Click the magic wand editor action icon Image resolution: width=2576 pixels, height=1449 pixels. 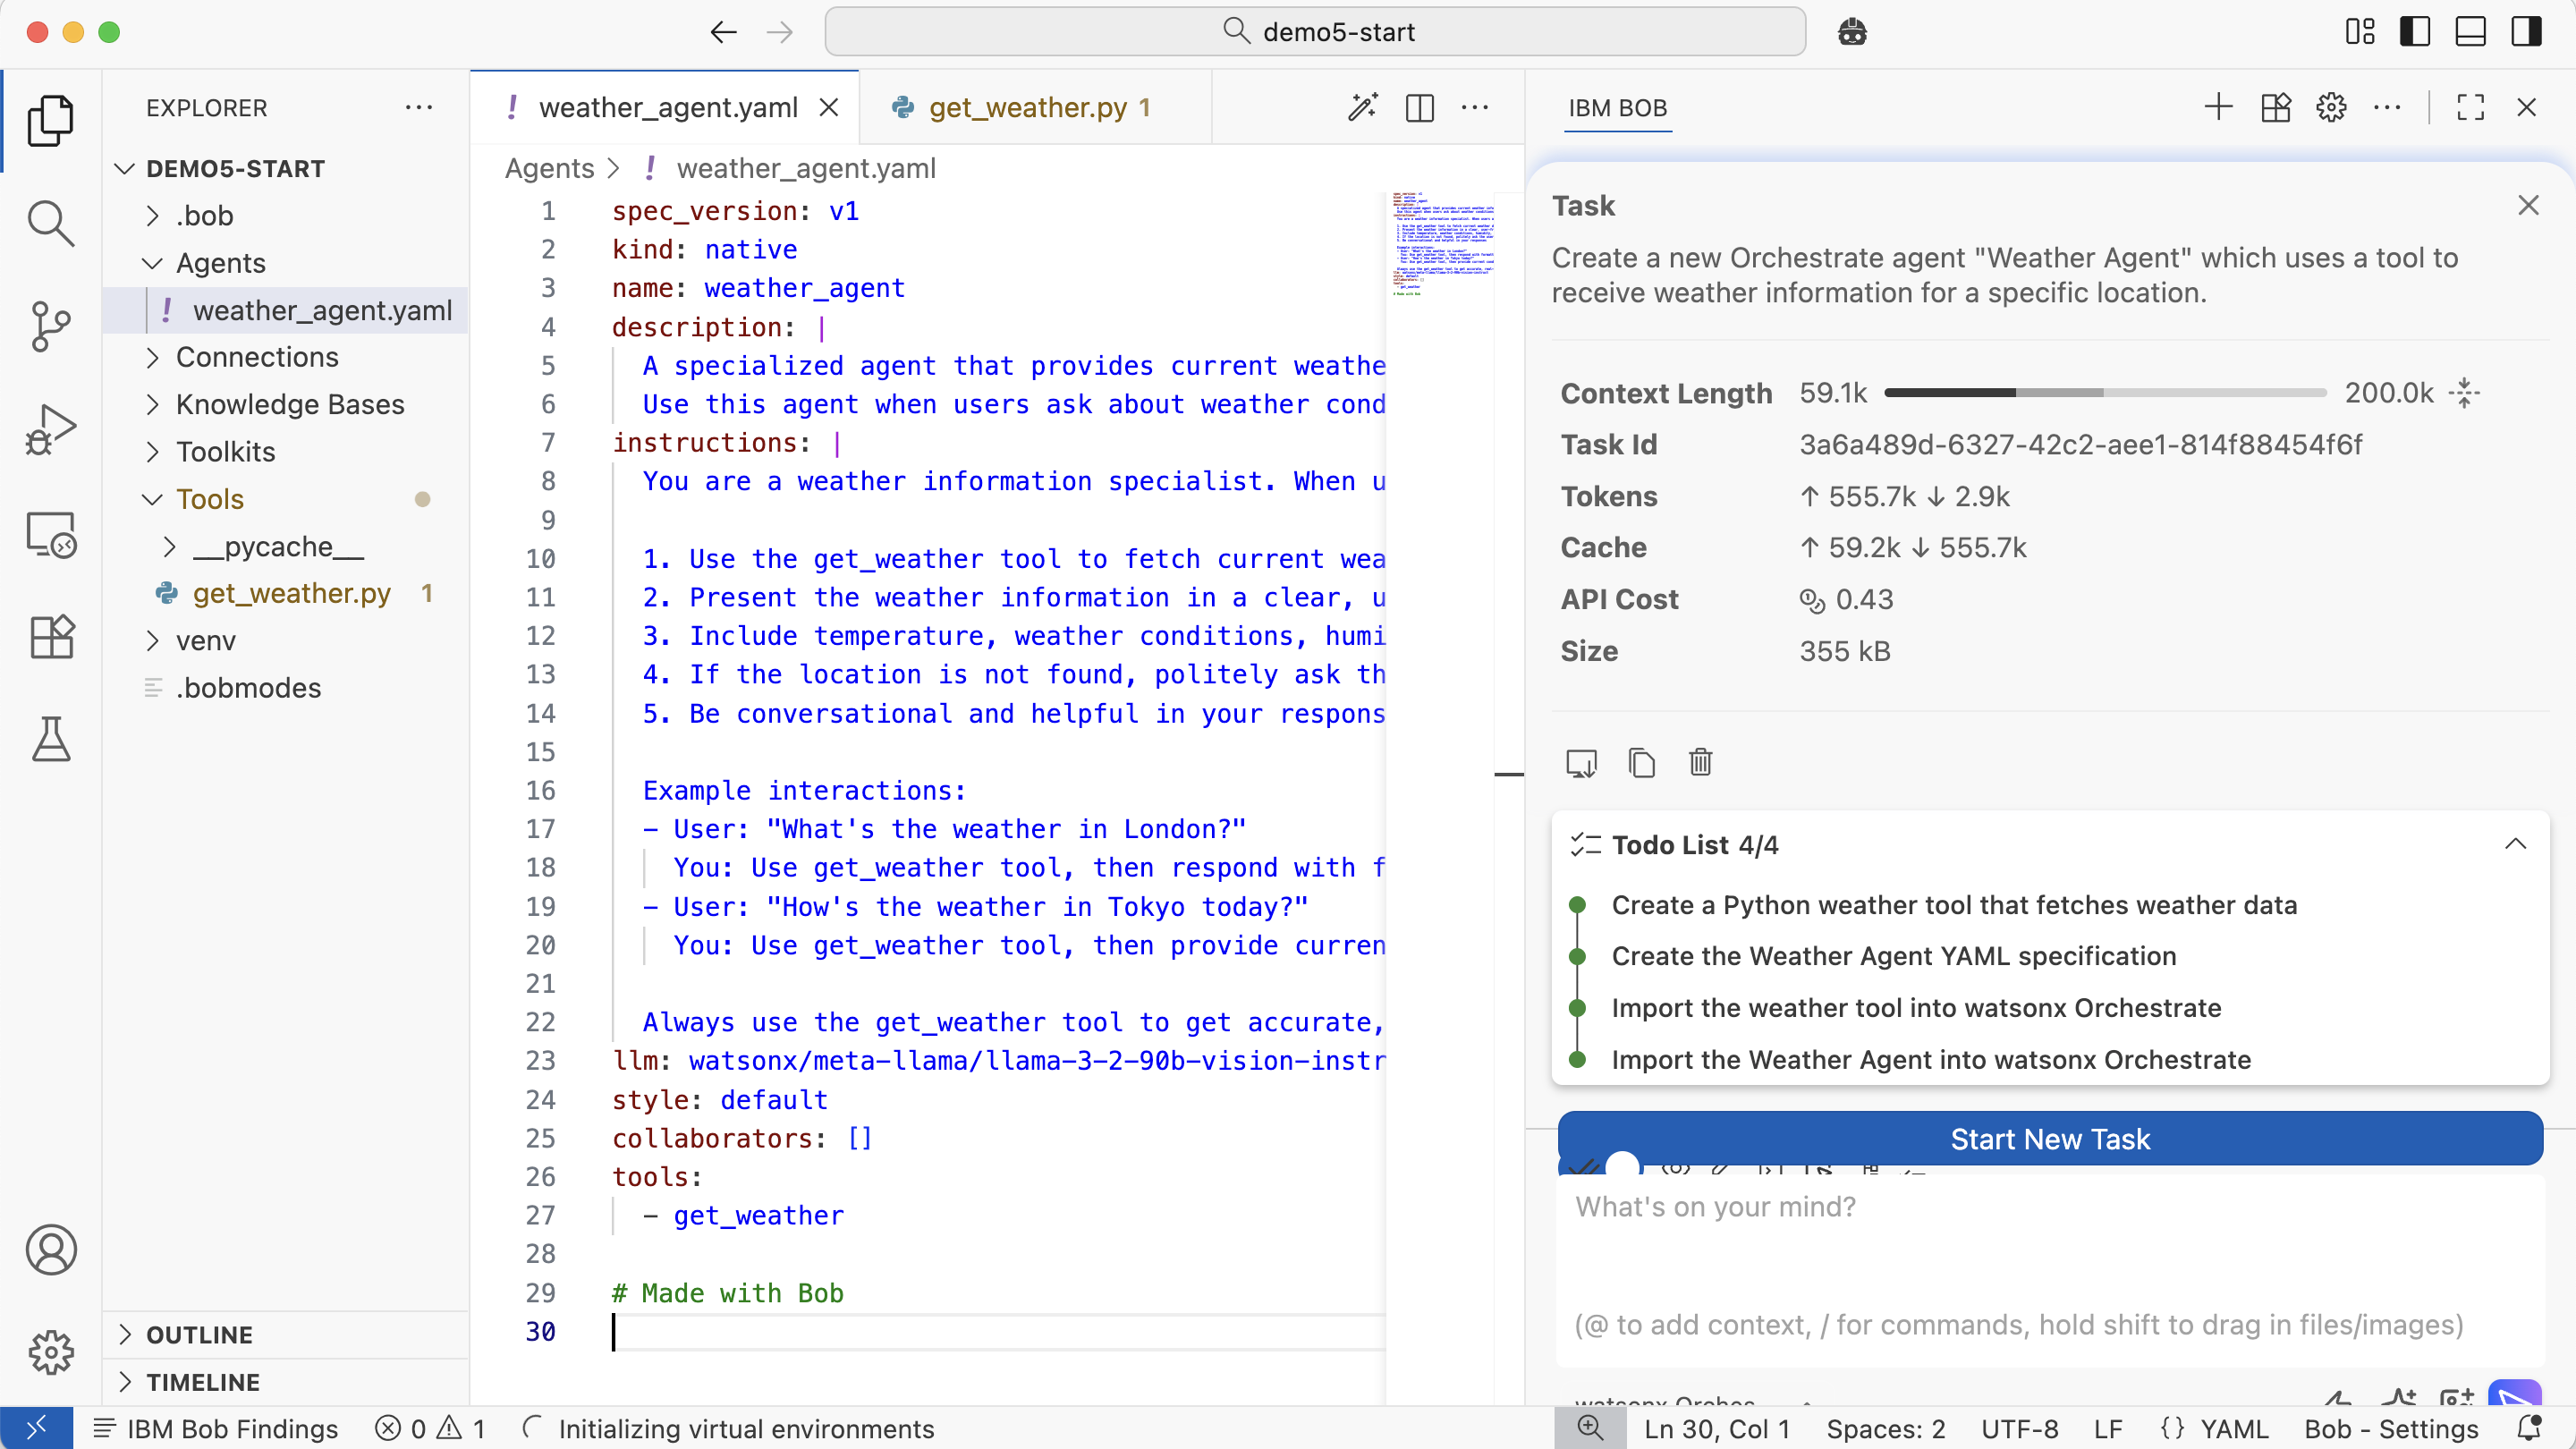(1363, 107)
